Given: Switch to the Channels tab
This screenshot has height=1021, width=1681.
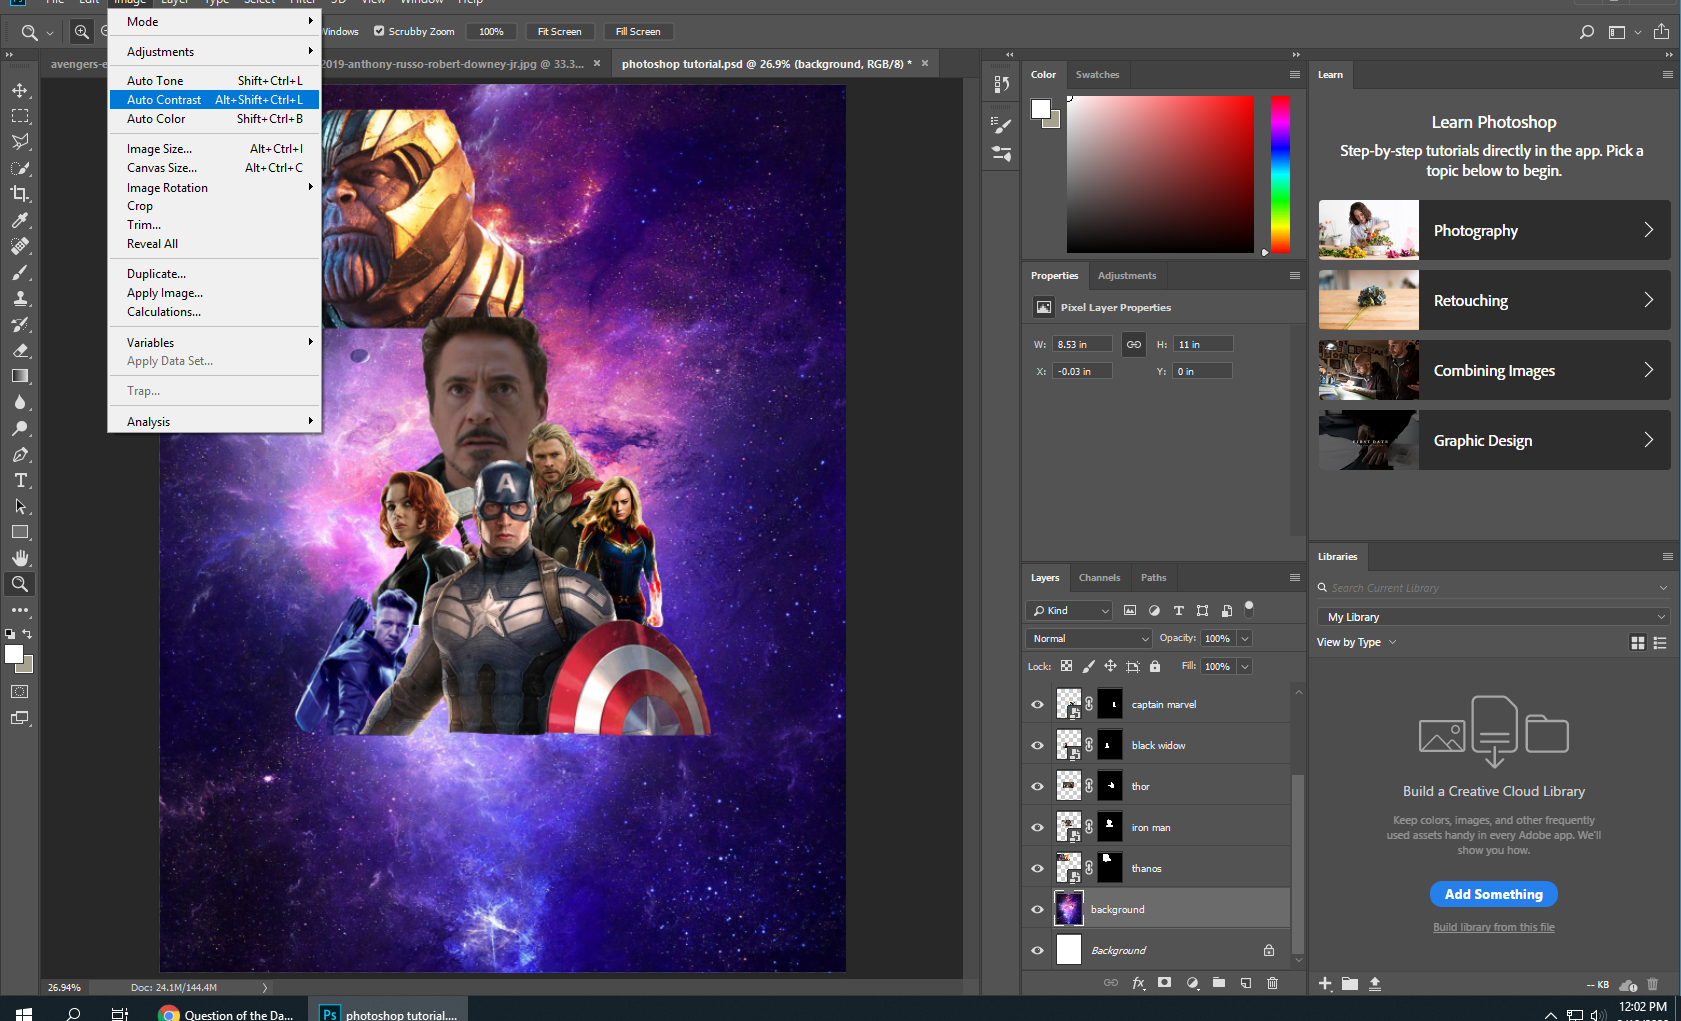Looking at the screenshot, I should coord(1099,578).
